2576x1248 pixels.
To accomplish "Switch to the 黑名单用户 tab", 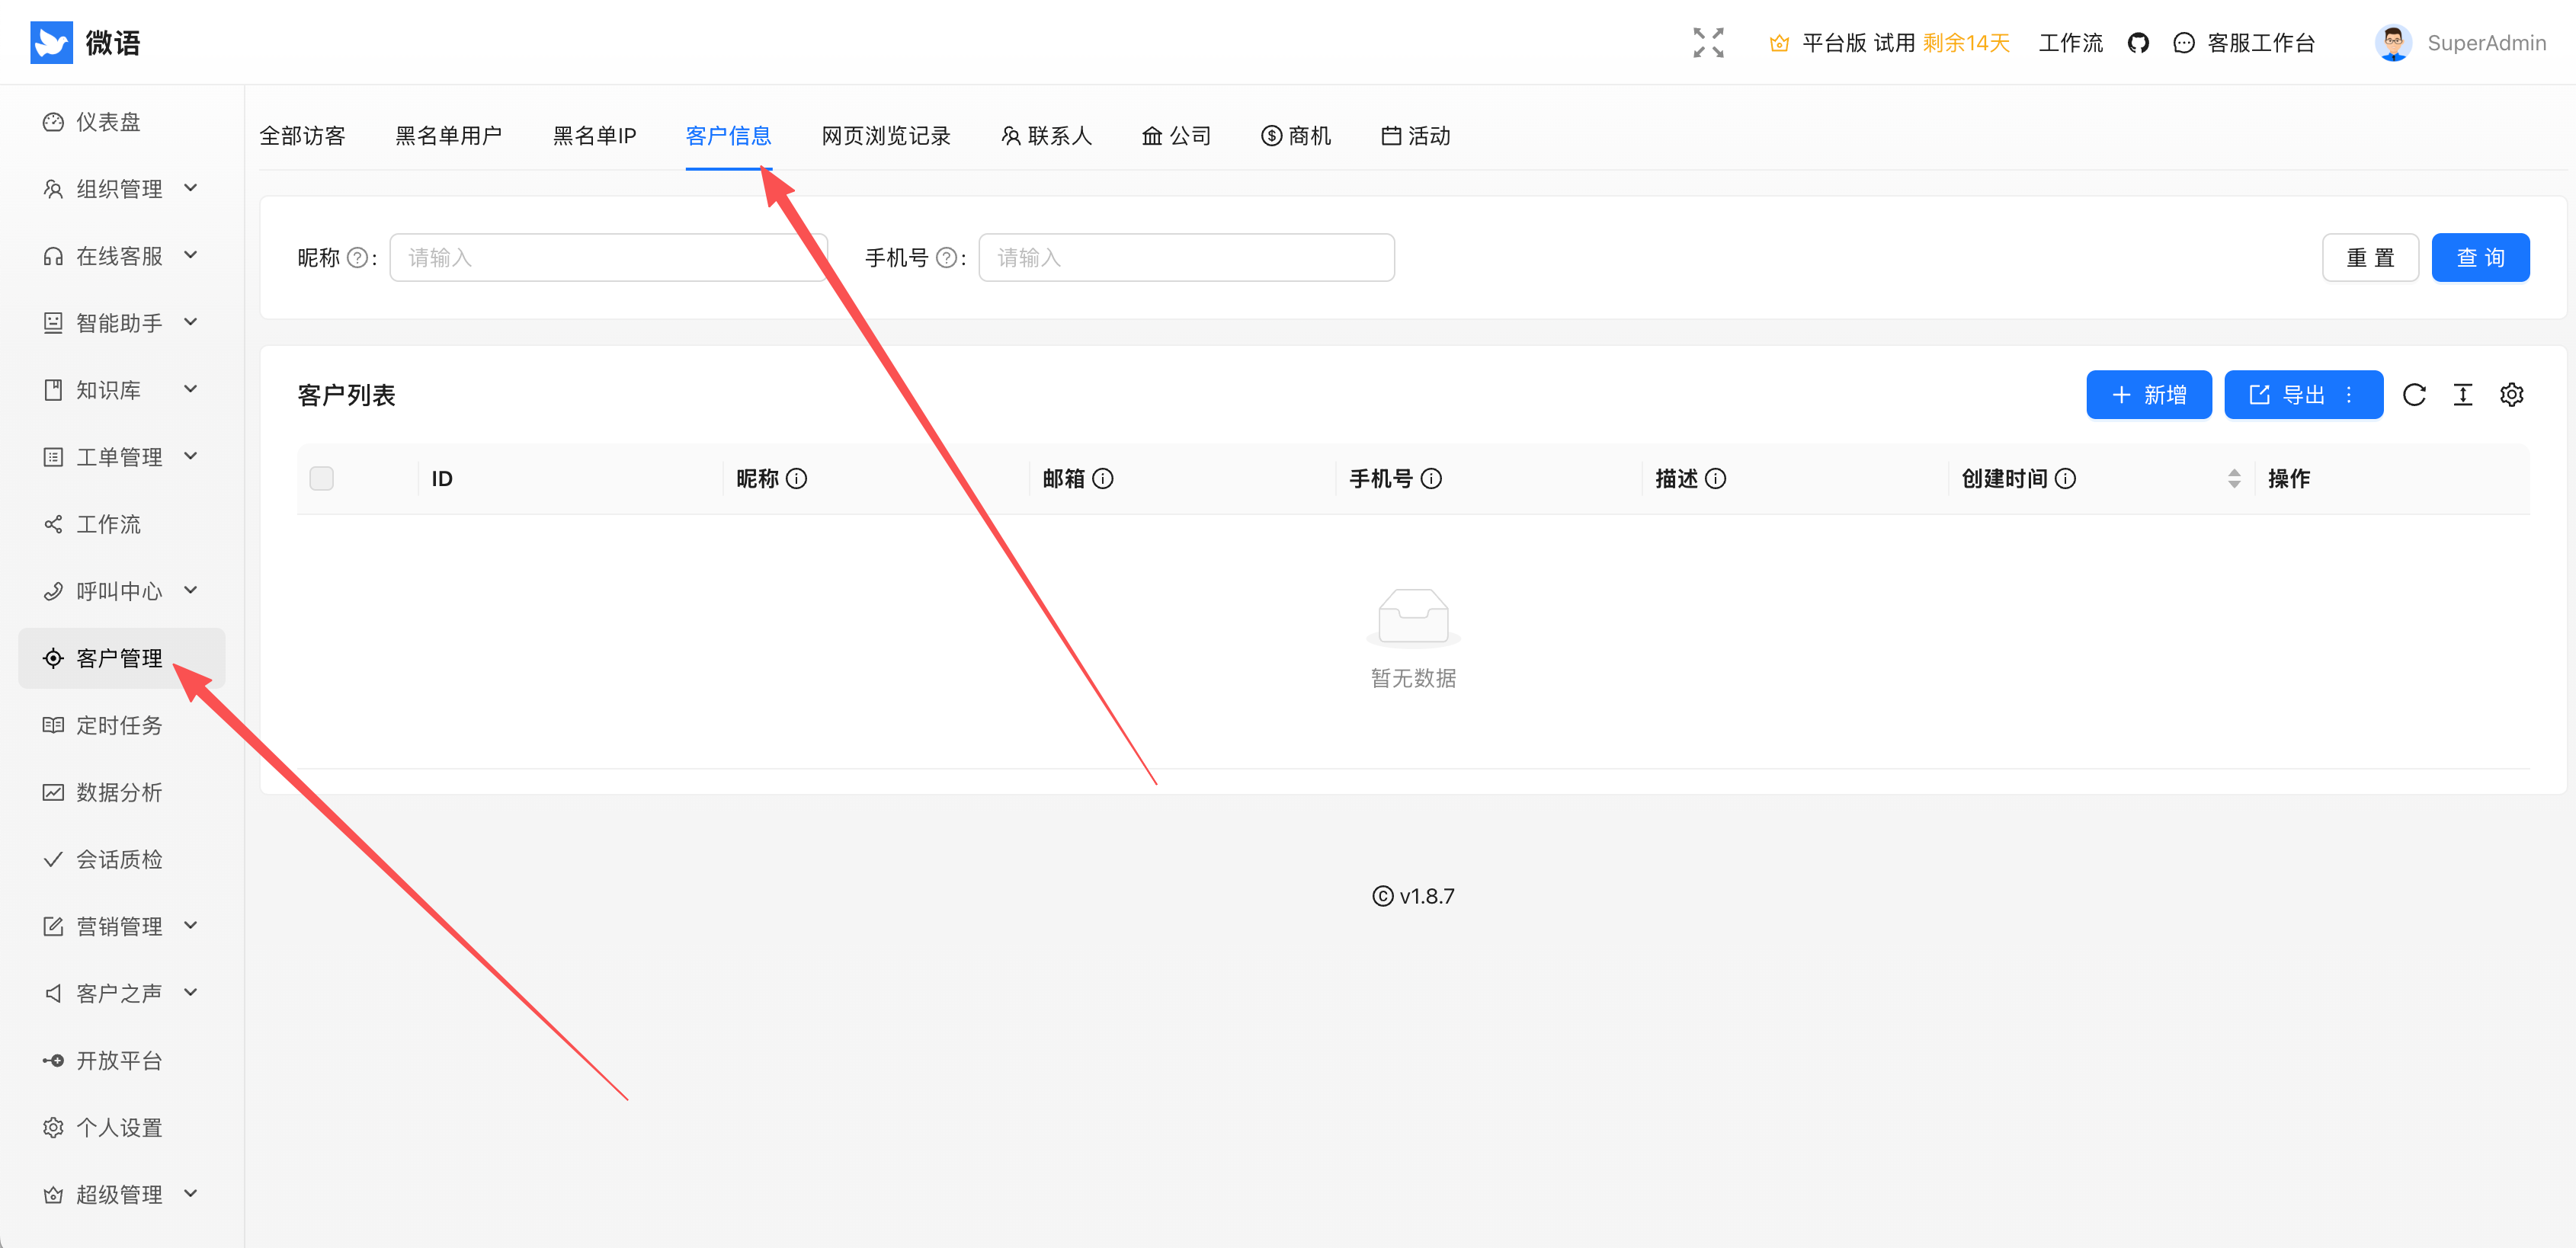I will [448, 136].
